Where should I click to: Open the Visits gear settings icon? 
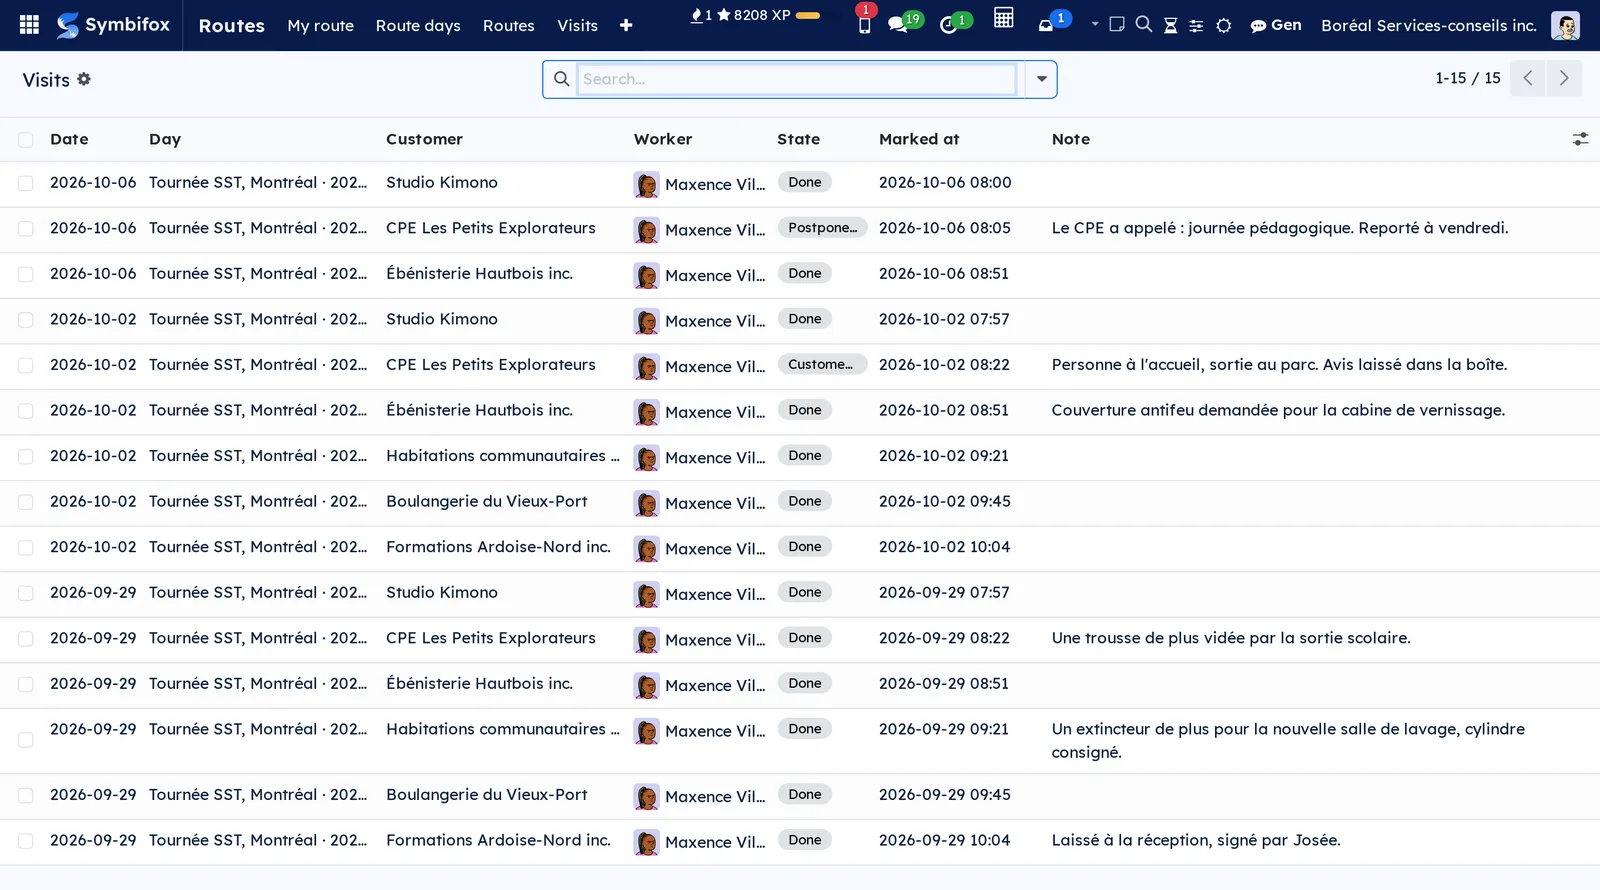pos(84,79)
